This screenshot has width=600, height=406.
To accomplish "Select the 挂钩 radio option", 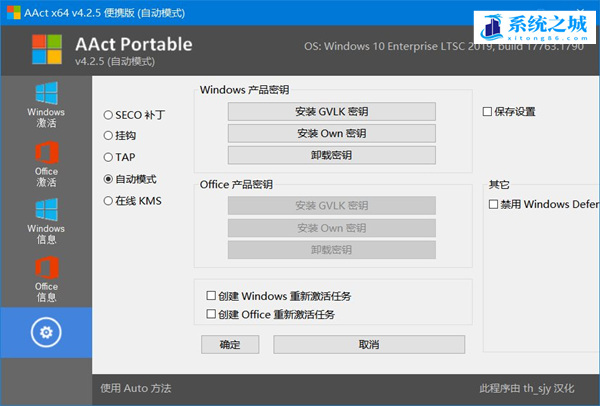I will point(108,135).
